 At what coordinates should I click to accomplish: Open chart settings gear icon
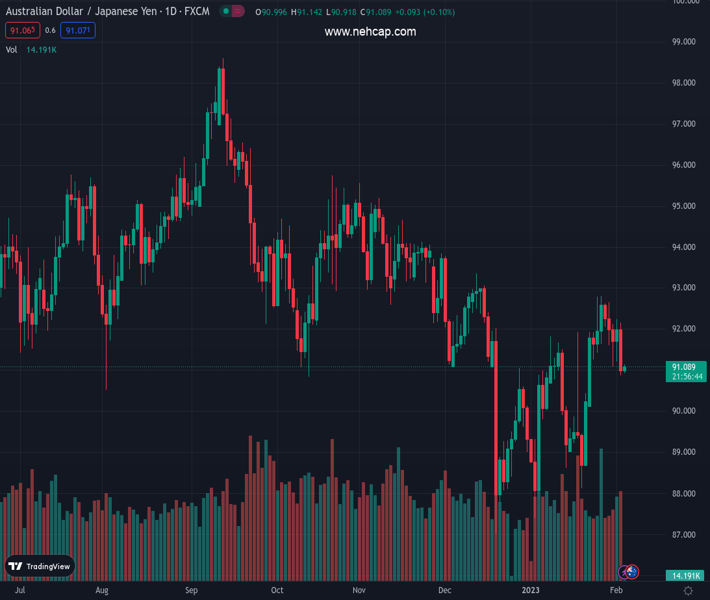point(688,591)
